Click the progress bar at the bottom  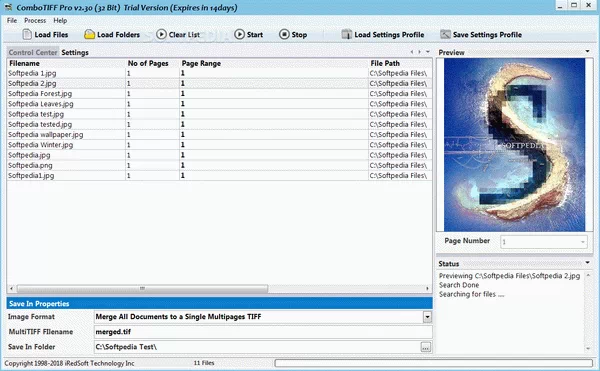(x=434, y=363)
